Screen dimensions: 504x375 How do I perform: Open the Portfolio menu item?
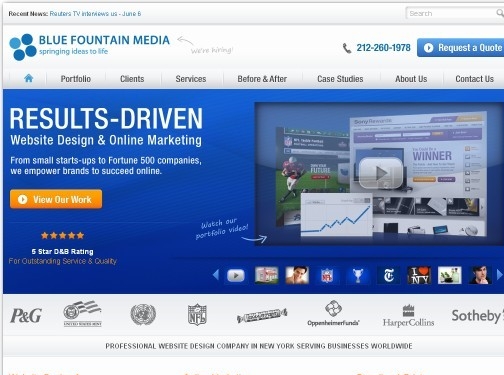(76, 79)
